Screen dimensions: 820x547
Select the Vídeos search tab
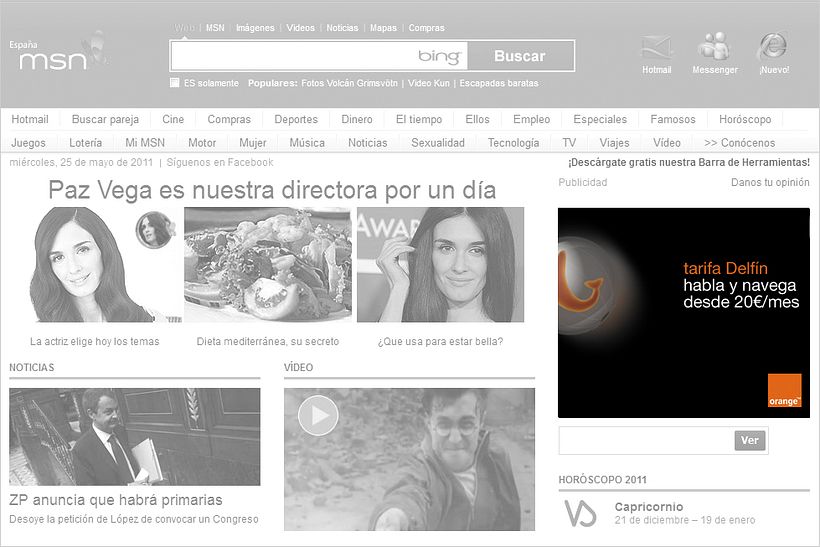click(300, 28)
